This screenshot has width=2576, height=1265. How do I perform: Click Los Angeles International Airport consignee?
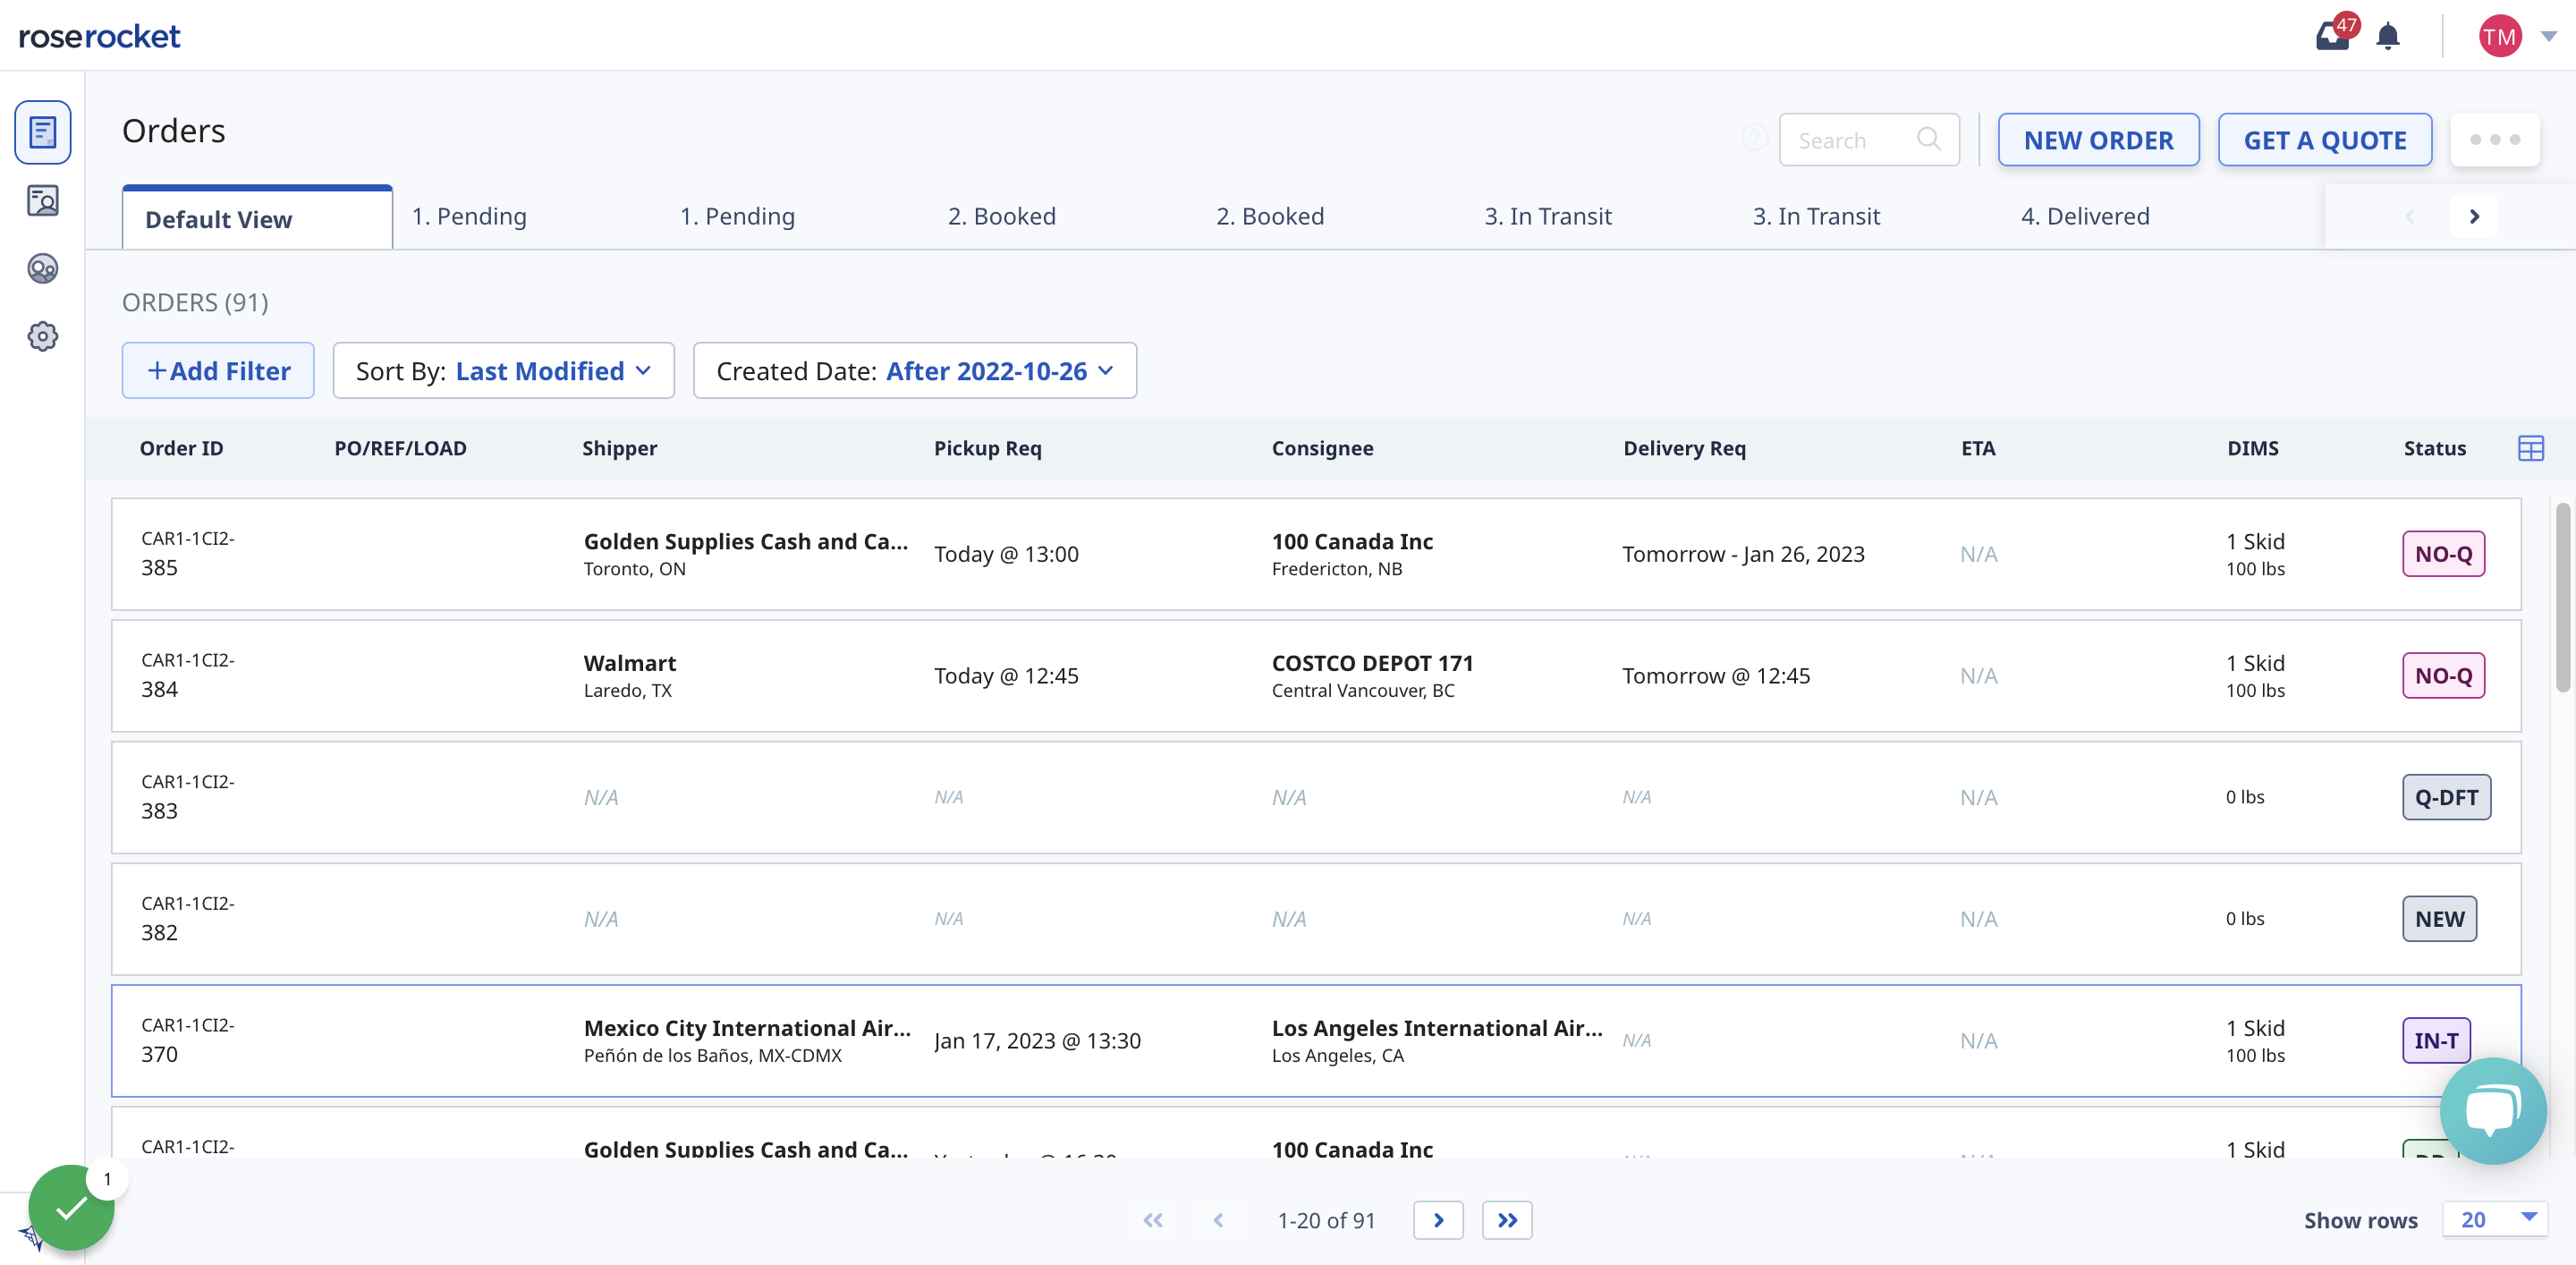click(x=1436, y=1041)
